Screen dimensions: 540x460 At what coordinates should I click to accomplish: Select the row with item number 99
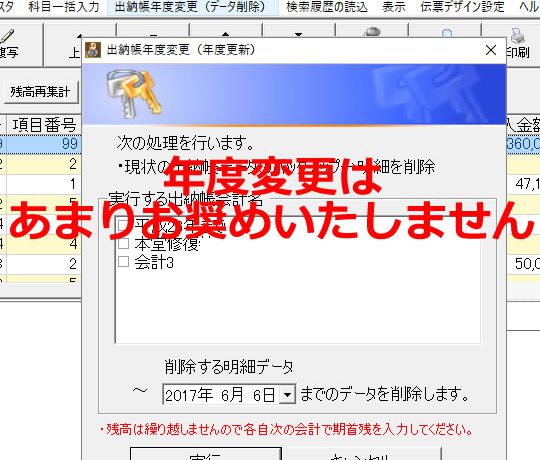click(41, 144)
